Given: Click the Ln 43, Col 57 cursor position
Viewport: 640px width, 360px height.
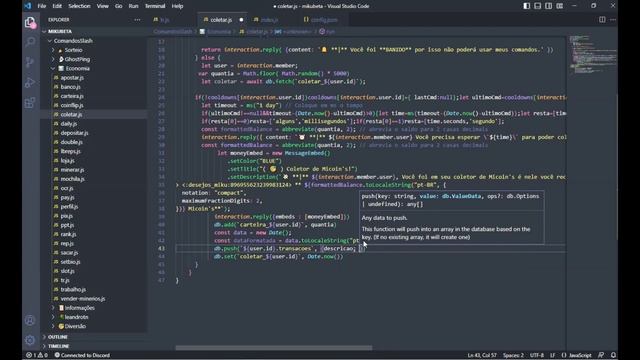Looking at the screenshot, I should pyautogui.click(x=482, y=355).
